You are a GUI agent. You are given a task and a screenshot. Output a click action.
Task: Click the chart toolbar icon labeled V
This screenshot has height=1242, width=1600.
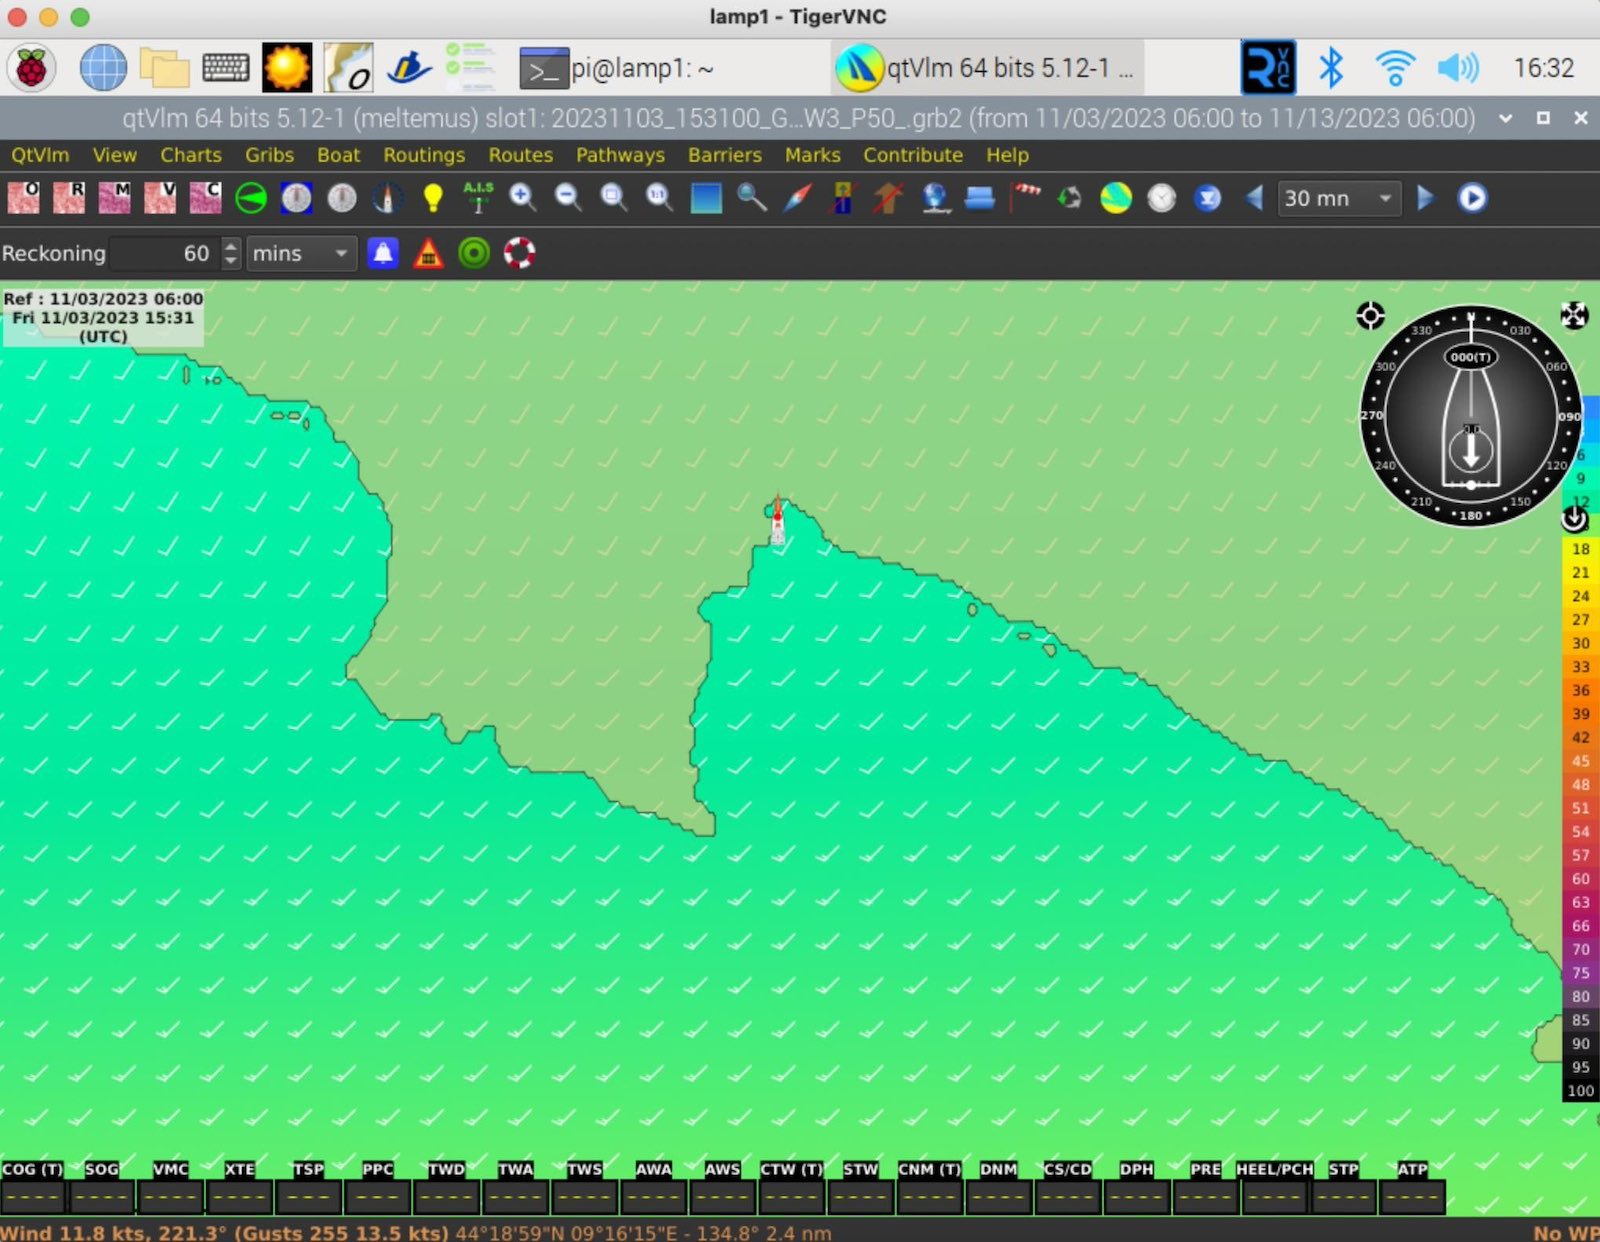(x=160, y=198)
